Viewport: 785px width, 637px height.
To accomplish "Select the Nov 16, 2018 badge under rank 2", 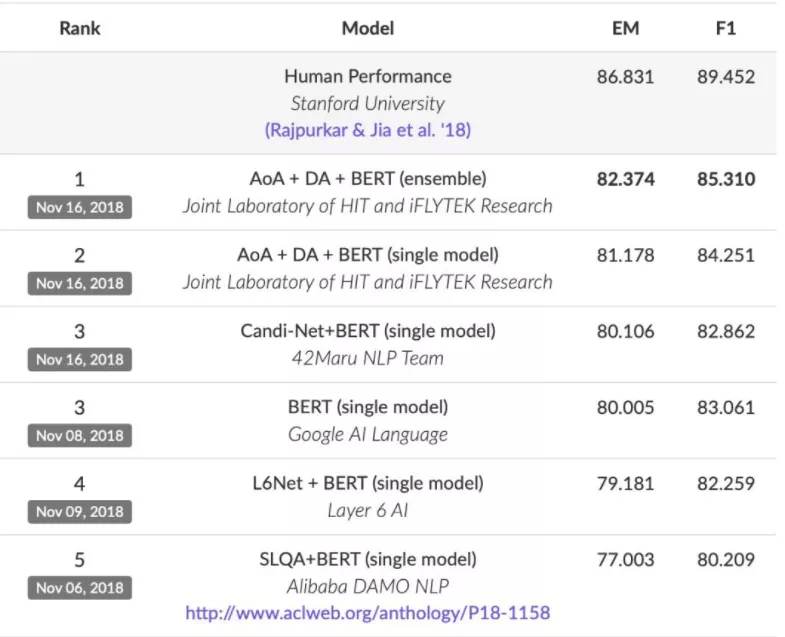I will (x=80, y=283).
